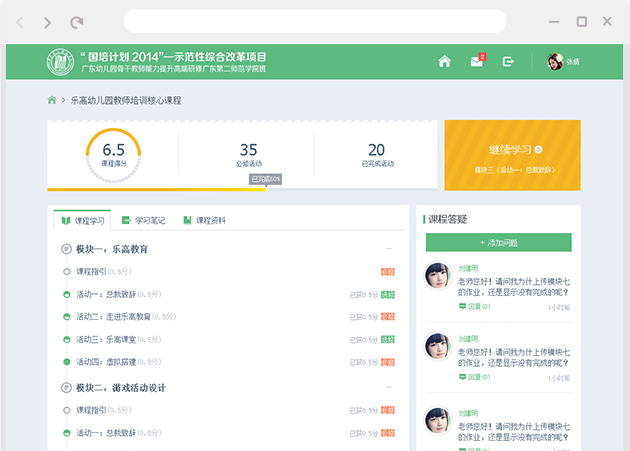Click the home icon in green header
The height and width of the screenshot is (451, 630).
point(444,62)
